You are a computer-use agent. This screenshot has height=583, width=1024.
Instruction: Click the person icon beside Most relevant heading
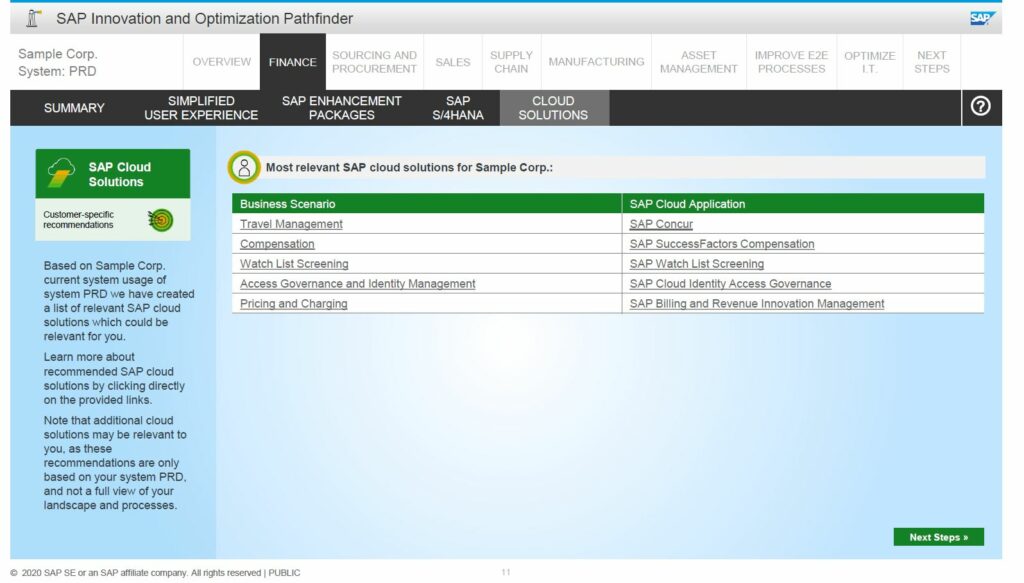pyautogui.click(x=244, y=168)
